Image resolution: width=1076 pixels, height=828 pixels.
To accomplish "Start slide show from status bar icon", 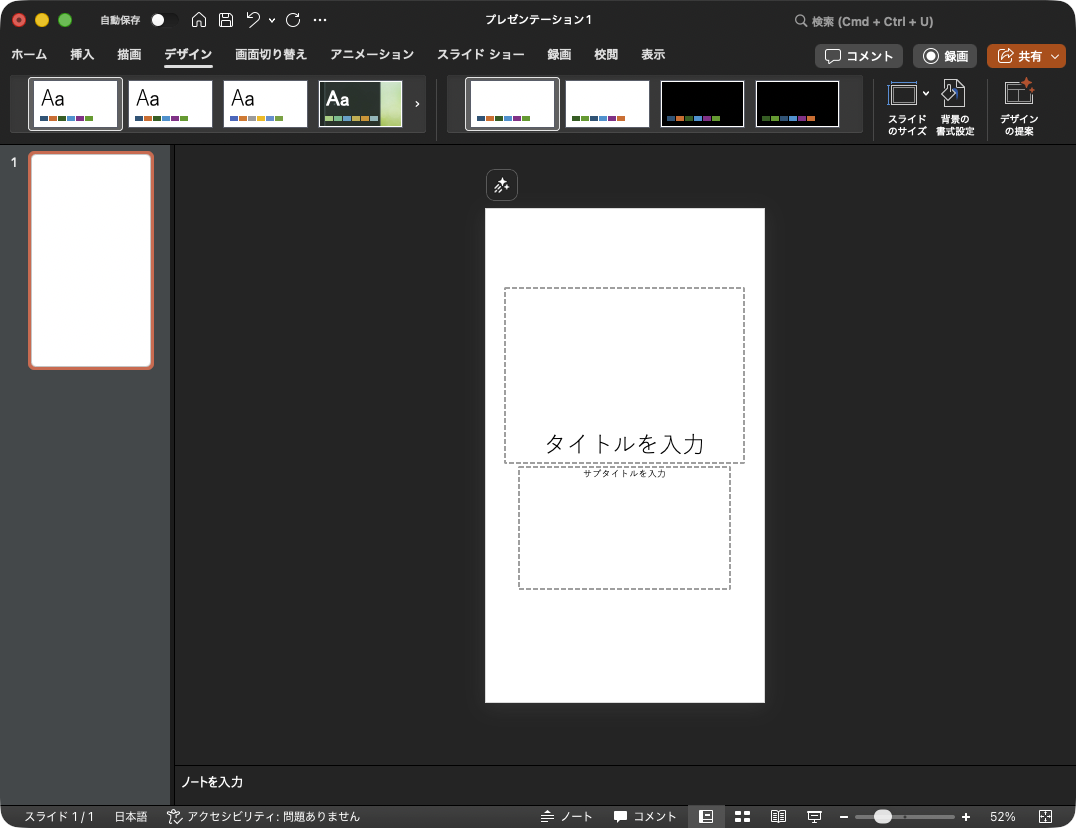I will click(x=814, y=817).
